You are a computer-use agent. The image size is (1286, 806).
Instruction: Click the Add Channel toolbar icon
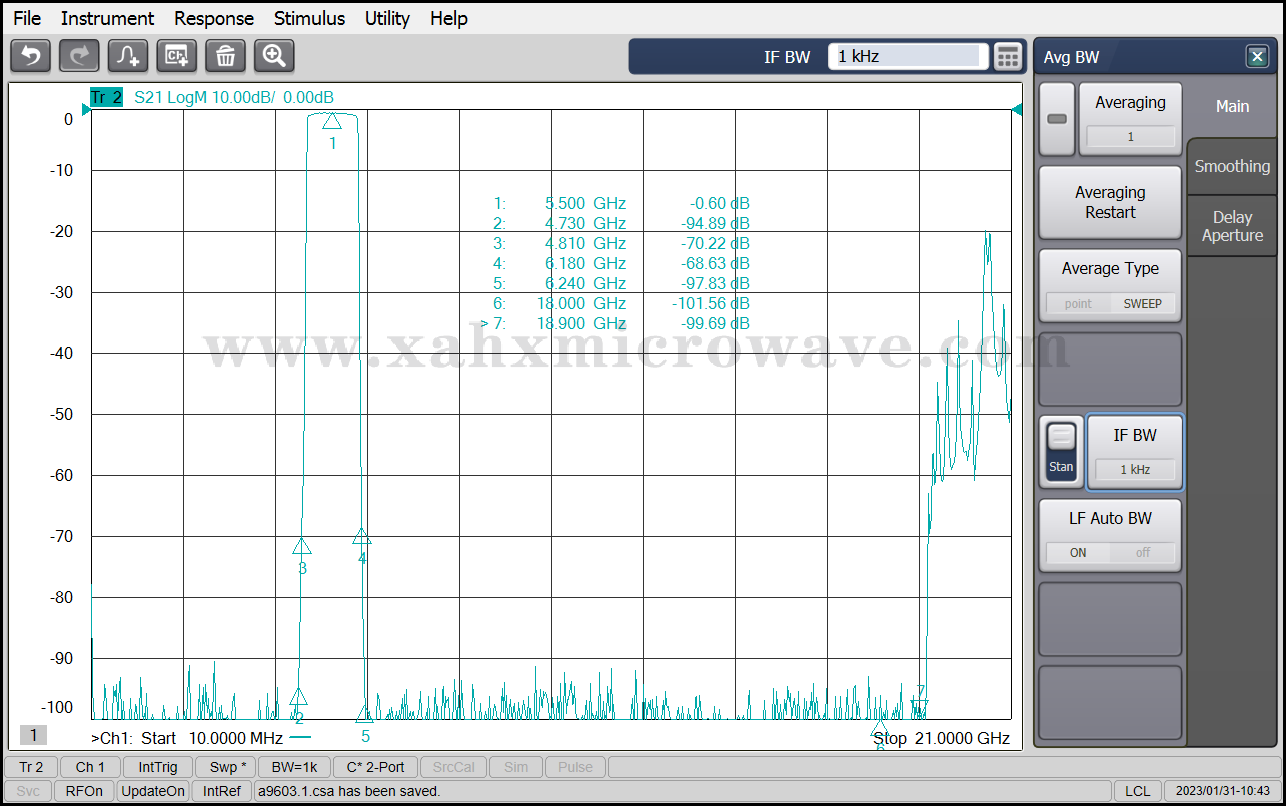[177, 56]
